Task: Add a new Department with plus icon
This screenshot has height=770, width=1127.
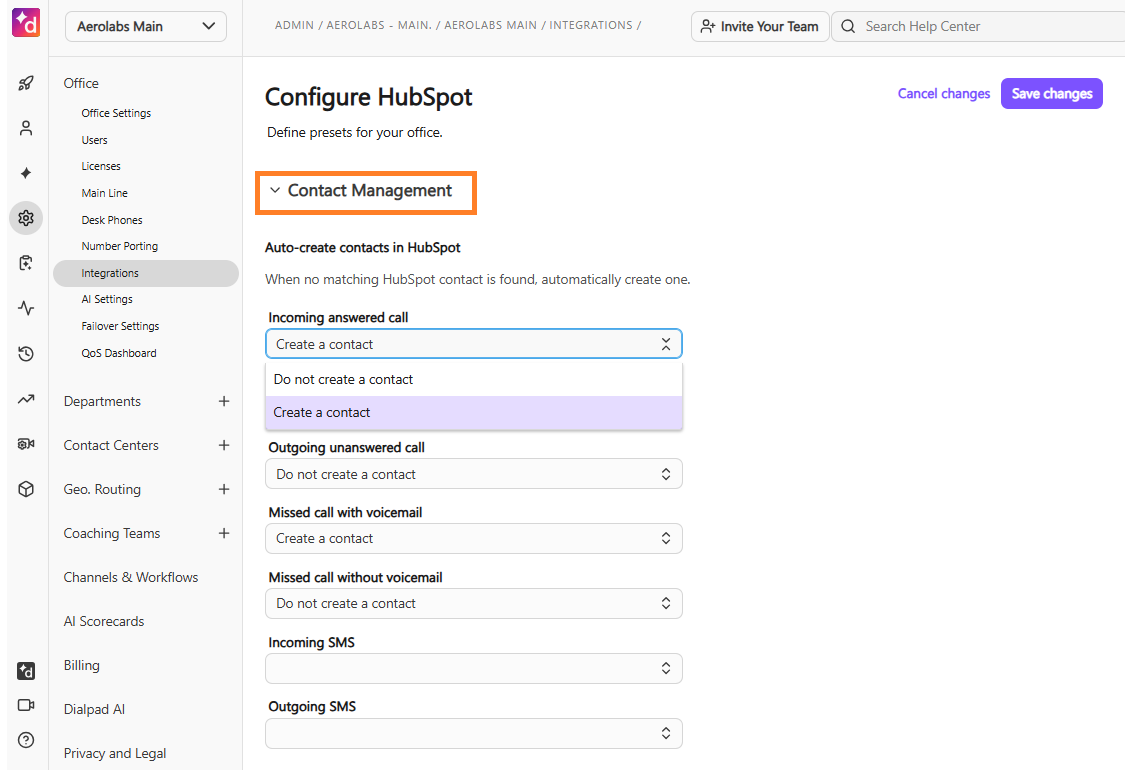Action: point(224,401)
